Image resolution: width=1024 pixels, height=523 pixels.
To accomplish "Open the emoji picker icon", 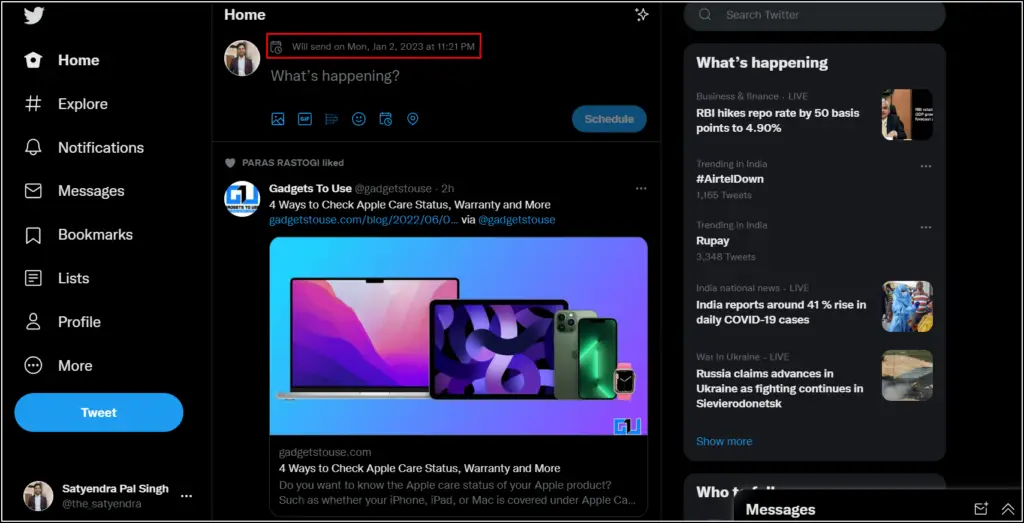I will point(359,119).
